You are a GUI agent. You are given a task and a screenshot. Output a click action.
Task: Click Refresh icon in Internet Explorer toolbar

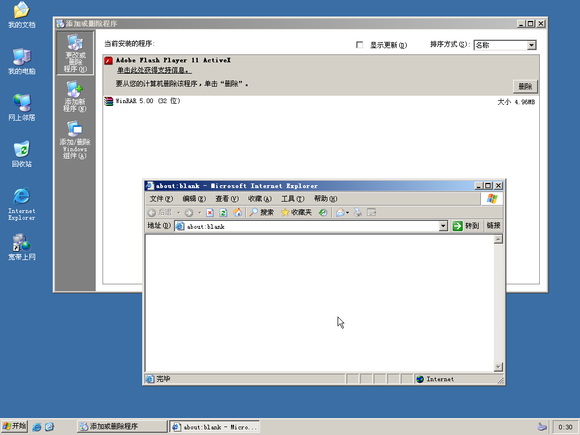click(223, 212)
